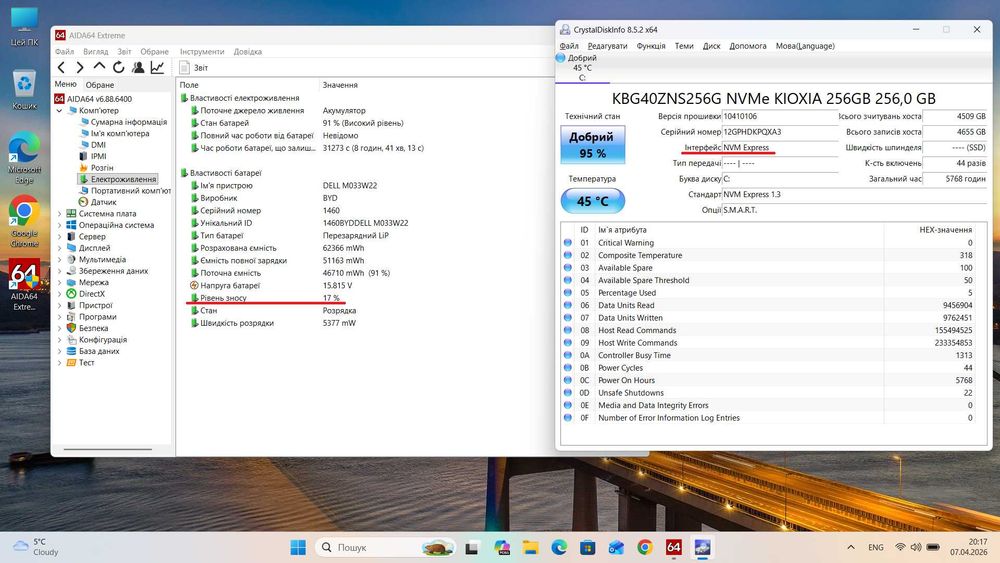Open the Мова(Language) menu in CrystalDiskInfo
This screenshot has width=1000, height=563.
pos(805,46)
